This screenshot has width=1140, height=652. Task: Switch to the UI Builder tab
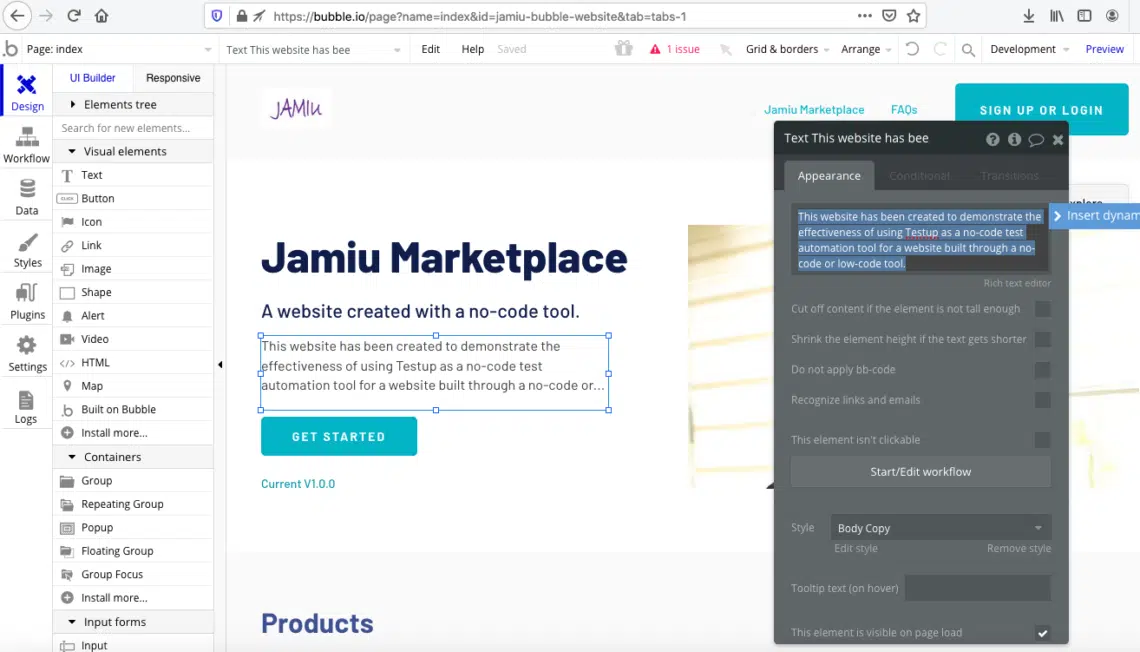click(x=92, y=78)
